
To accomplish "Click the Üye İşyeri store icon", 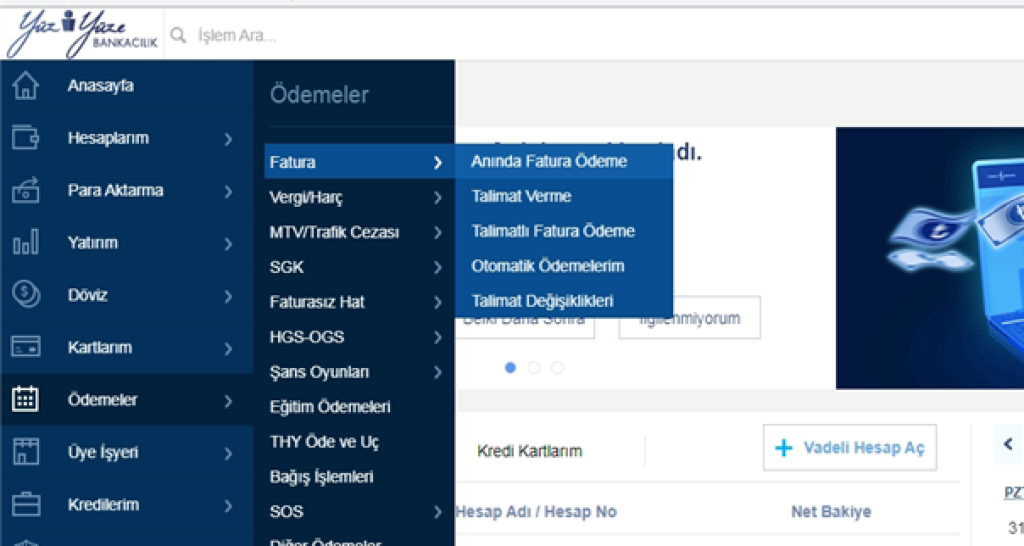I will coord(25,452).
